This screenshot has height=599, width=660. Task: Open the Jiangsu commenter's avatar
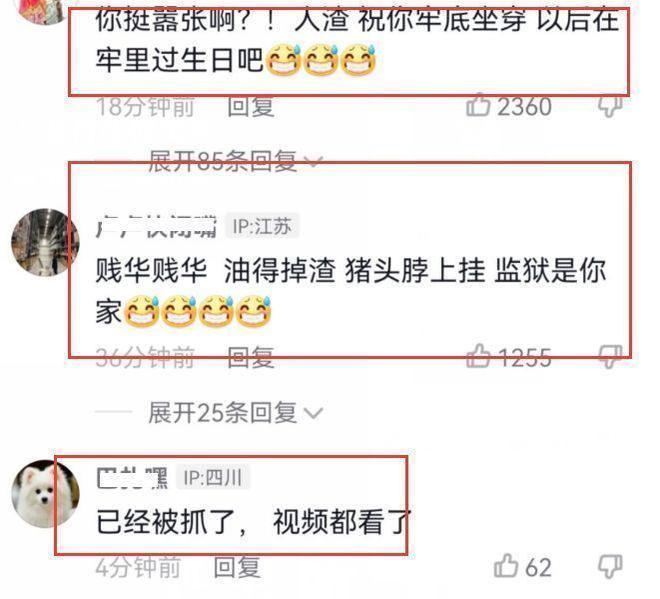pyautogui.click(x=45, y=242)
